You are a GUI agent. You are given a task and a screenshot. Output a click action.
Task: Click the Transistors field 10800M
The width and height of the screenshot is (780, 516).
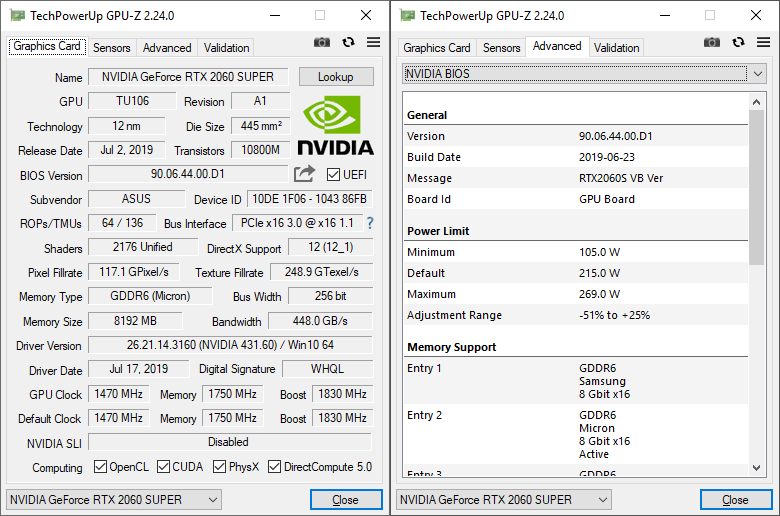261,150
